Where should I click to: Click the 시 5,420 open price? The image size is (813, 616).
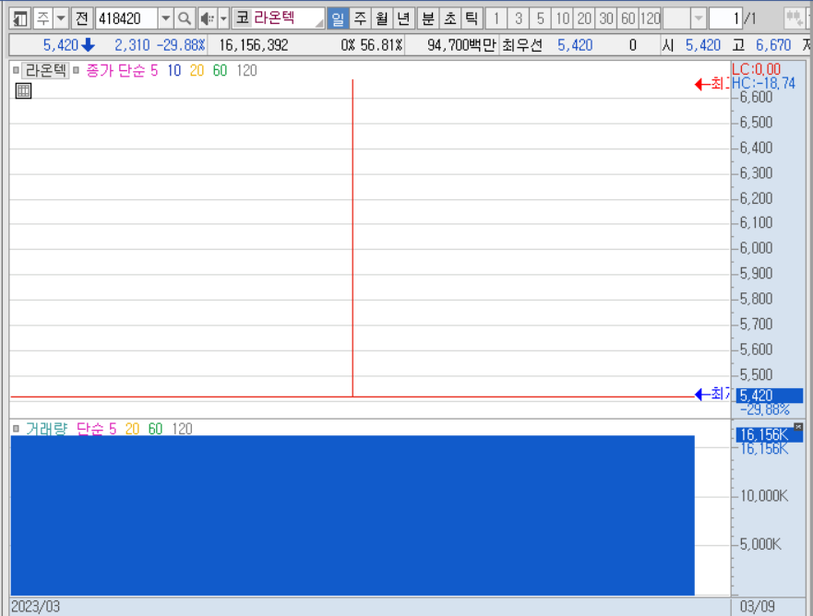click(x=691, y=45)
